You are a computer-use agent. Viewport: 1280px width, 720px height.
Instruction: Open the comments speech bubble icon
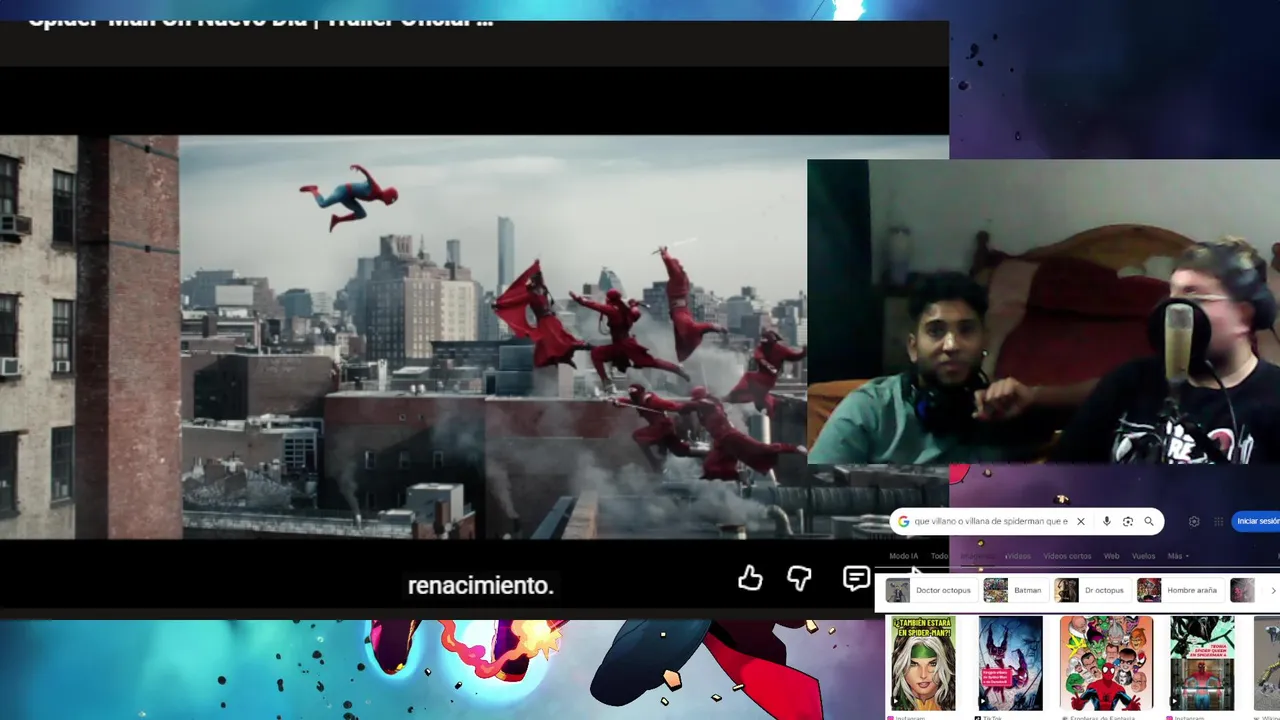856,578
